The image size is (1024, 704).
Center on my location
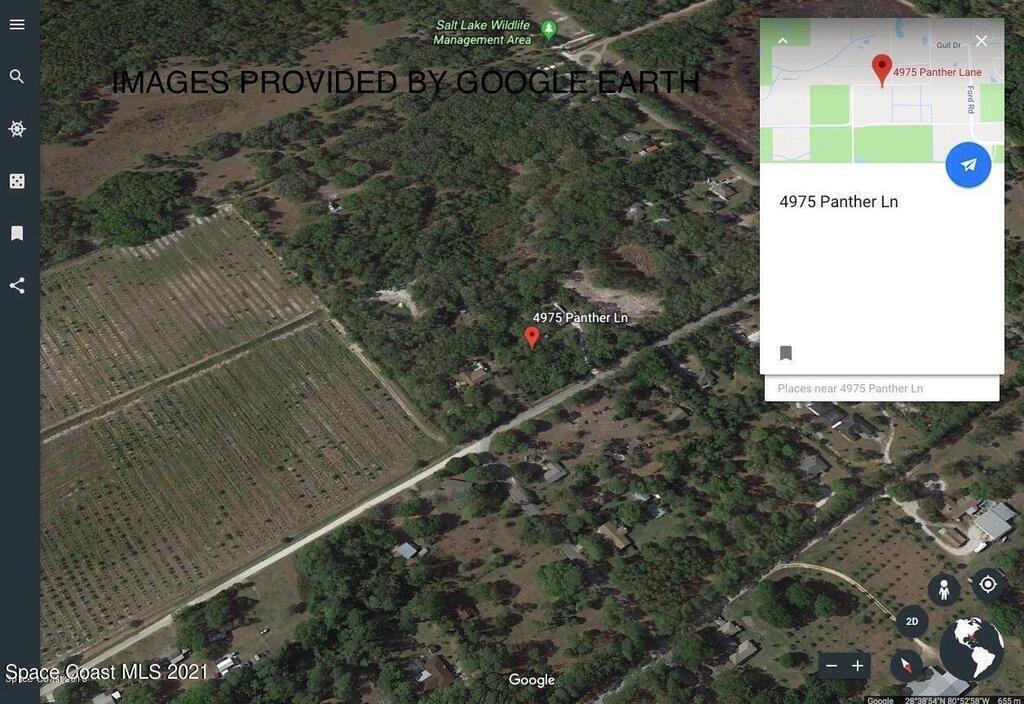point(987,583)
